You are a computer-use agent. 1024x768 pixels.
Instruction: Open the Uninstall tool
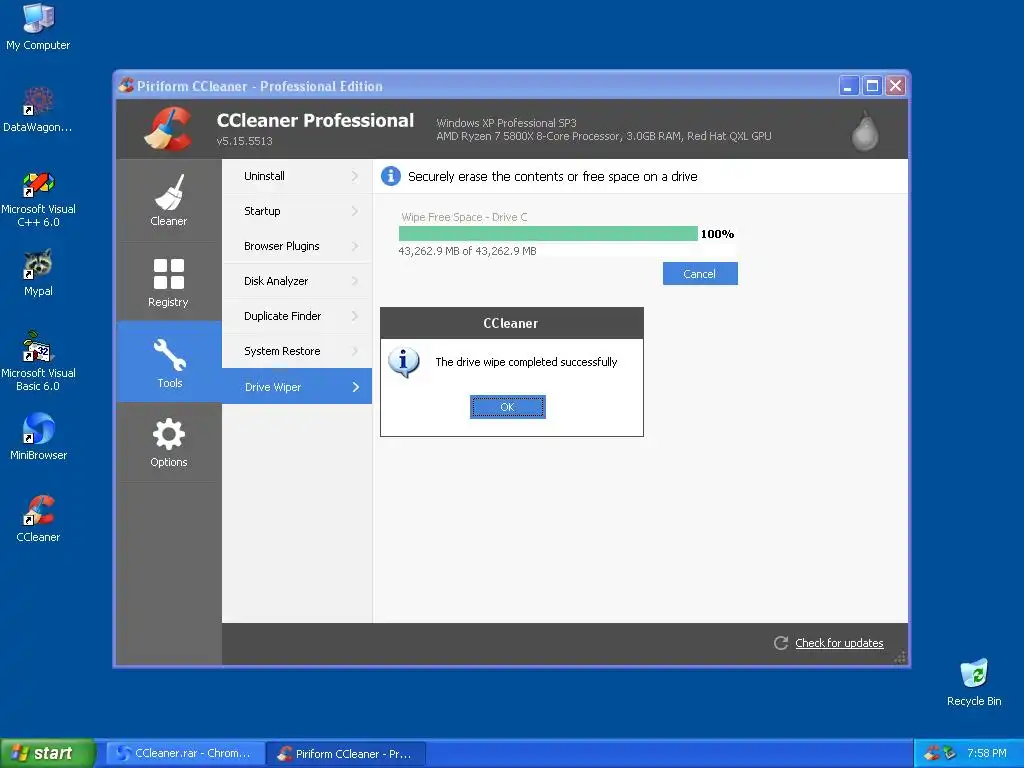tap(297, 176)
